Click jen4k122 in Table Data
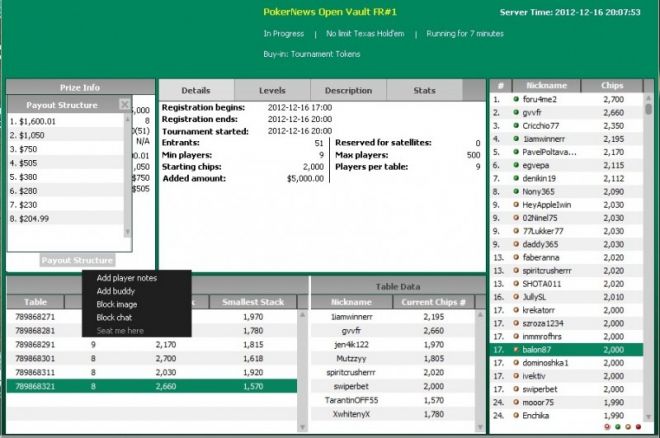This screenshot has height=438, width=660. pos(351,344)
